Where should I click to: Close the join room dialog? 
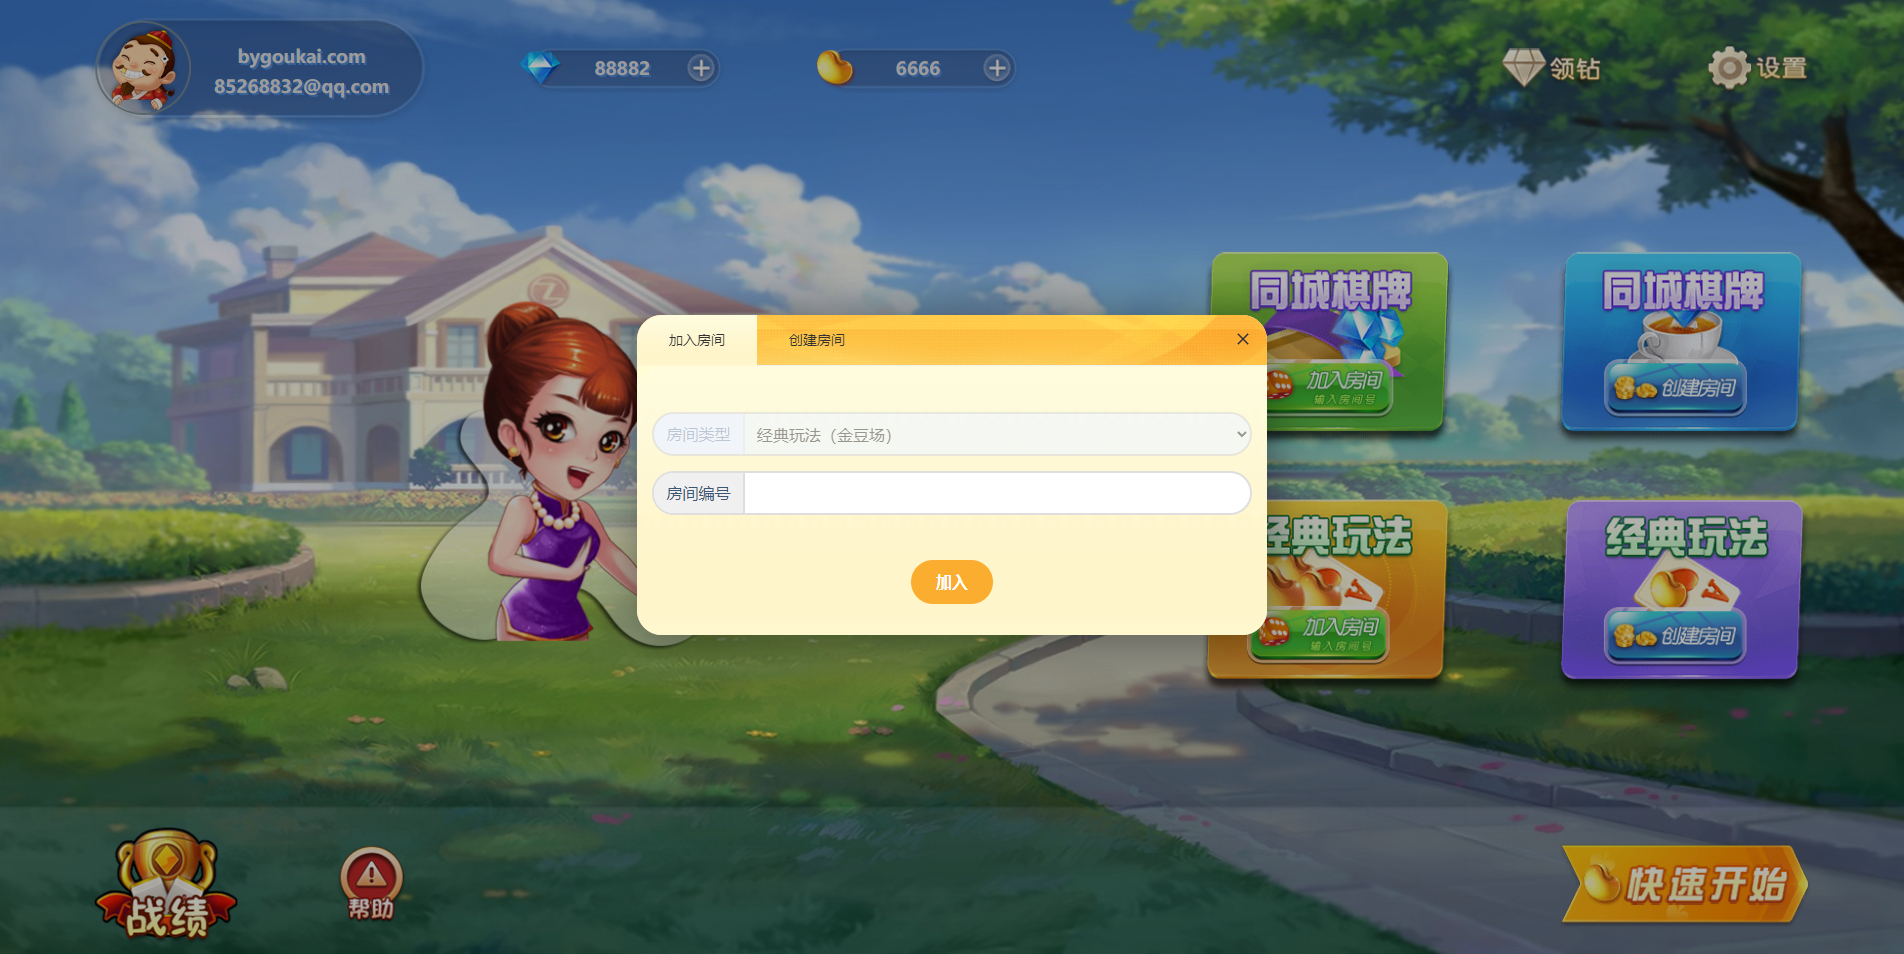pos(1242,339)
